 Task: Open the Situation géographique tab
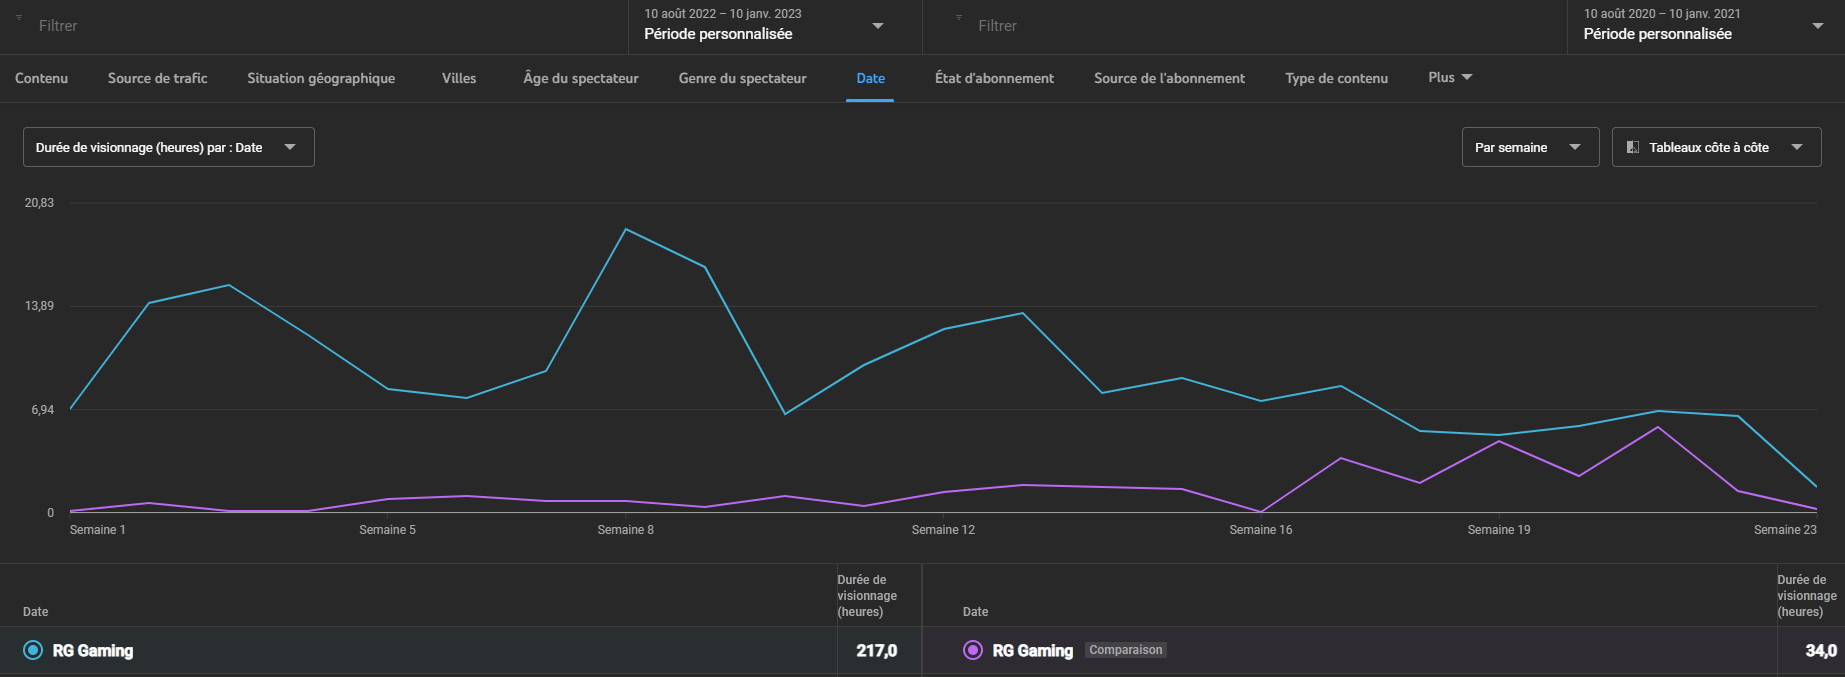coord(321,78)
